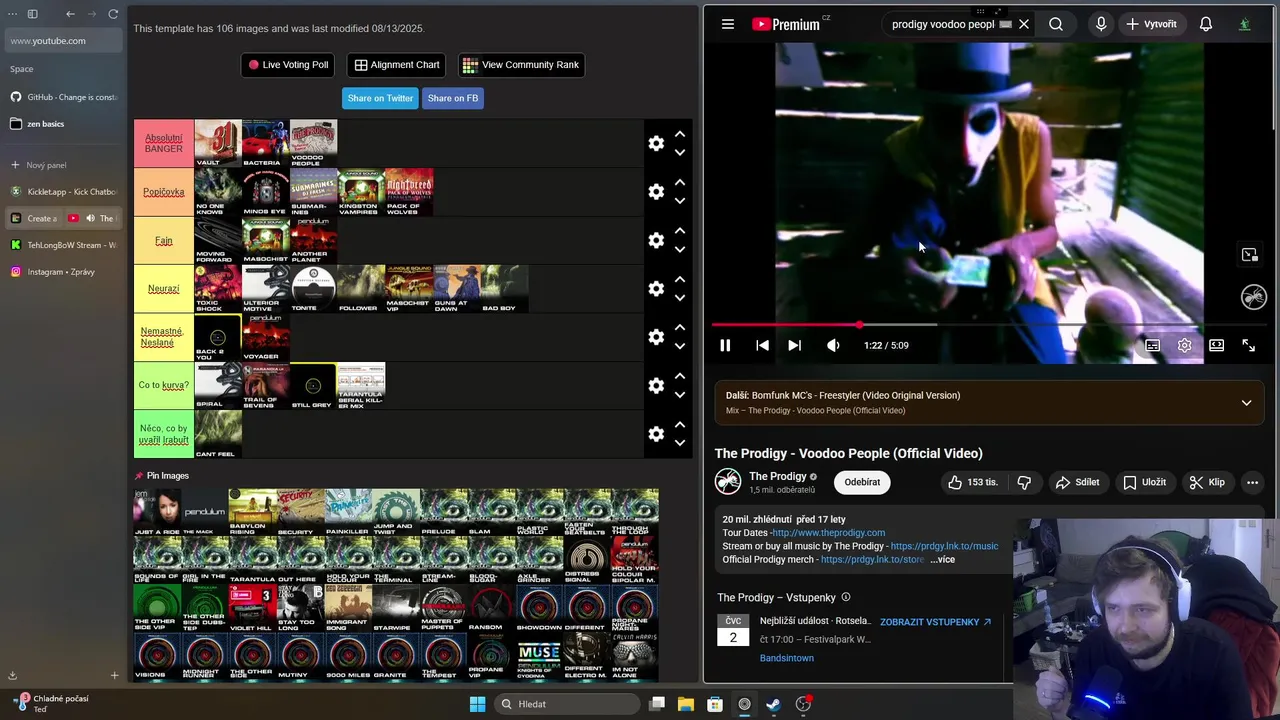1280x720 pixels.
Task: Save the video with Uložit
Action: pos(1144,482)
